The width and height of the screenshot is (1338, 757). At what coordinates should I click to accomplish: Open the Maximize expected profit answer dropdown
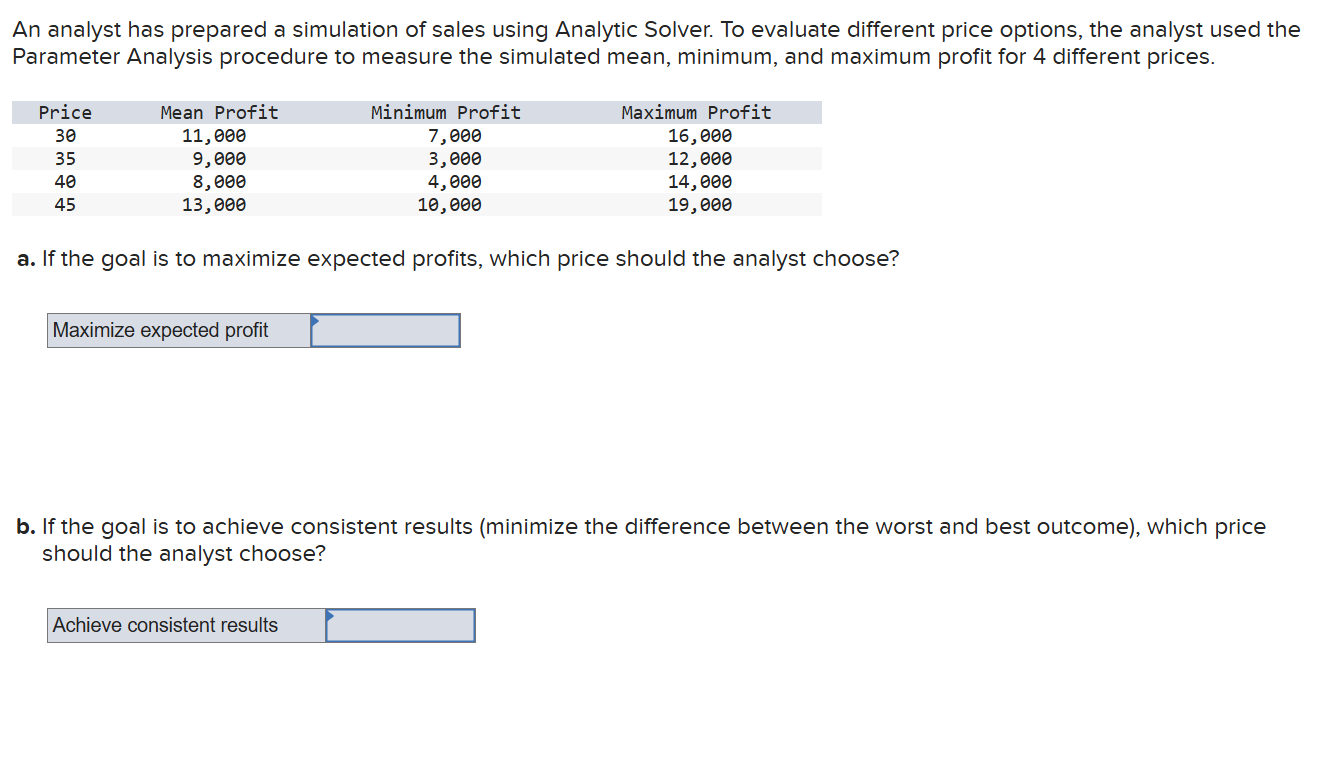(385, 330)
